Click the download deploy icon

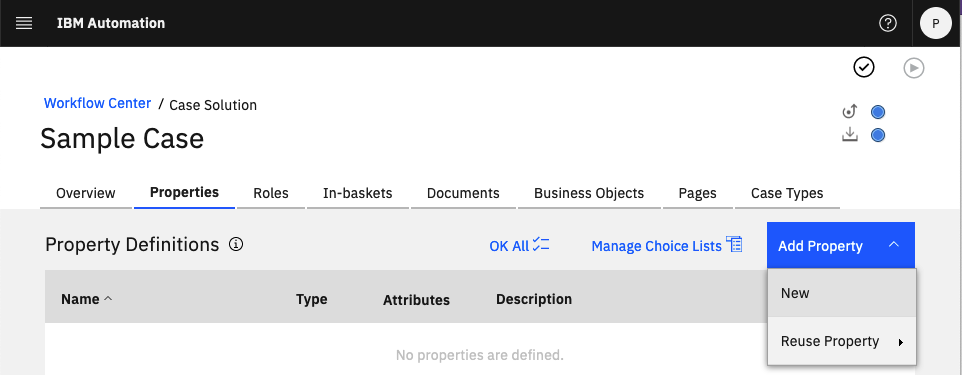(850, 134)
